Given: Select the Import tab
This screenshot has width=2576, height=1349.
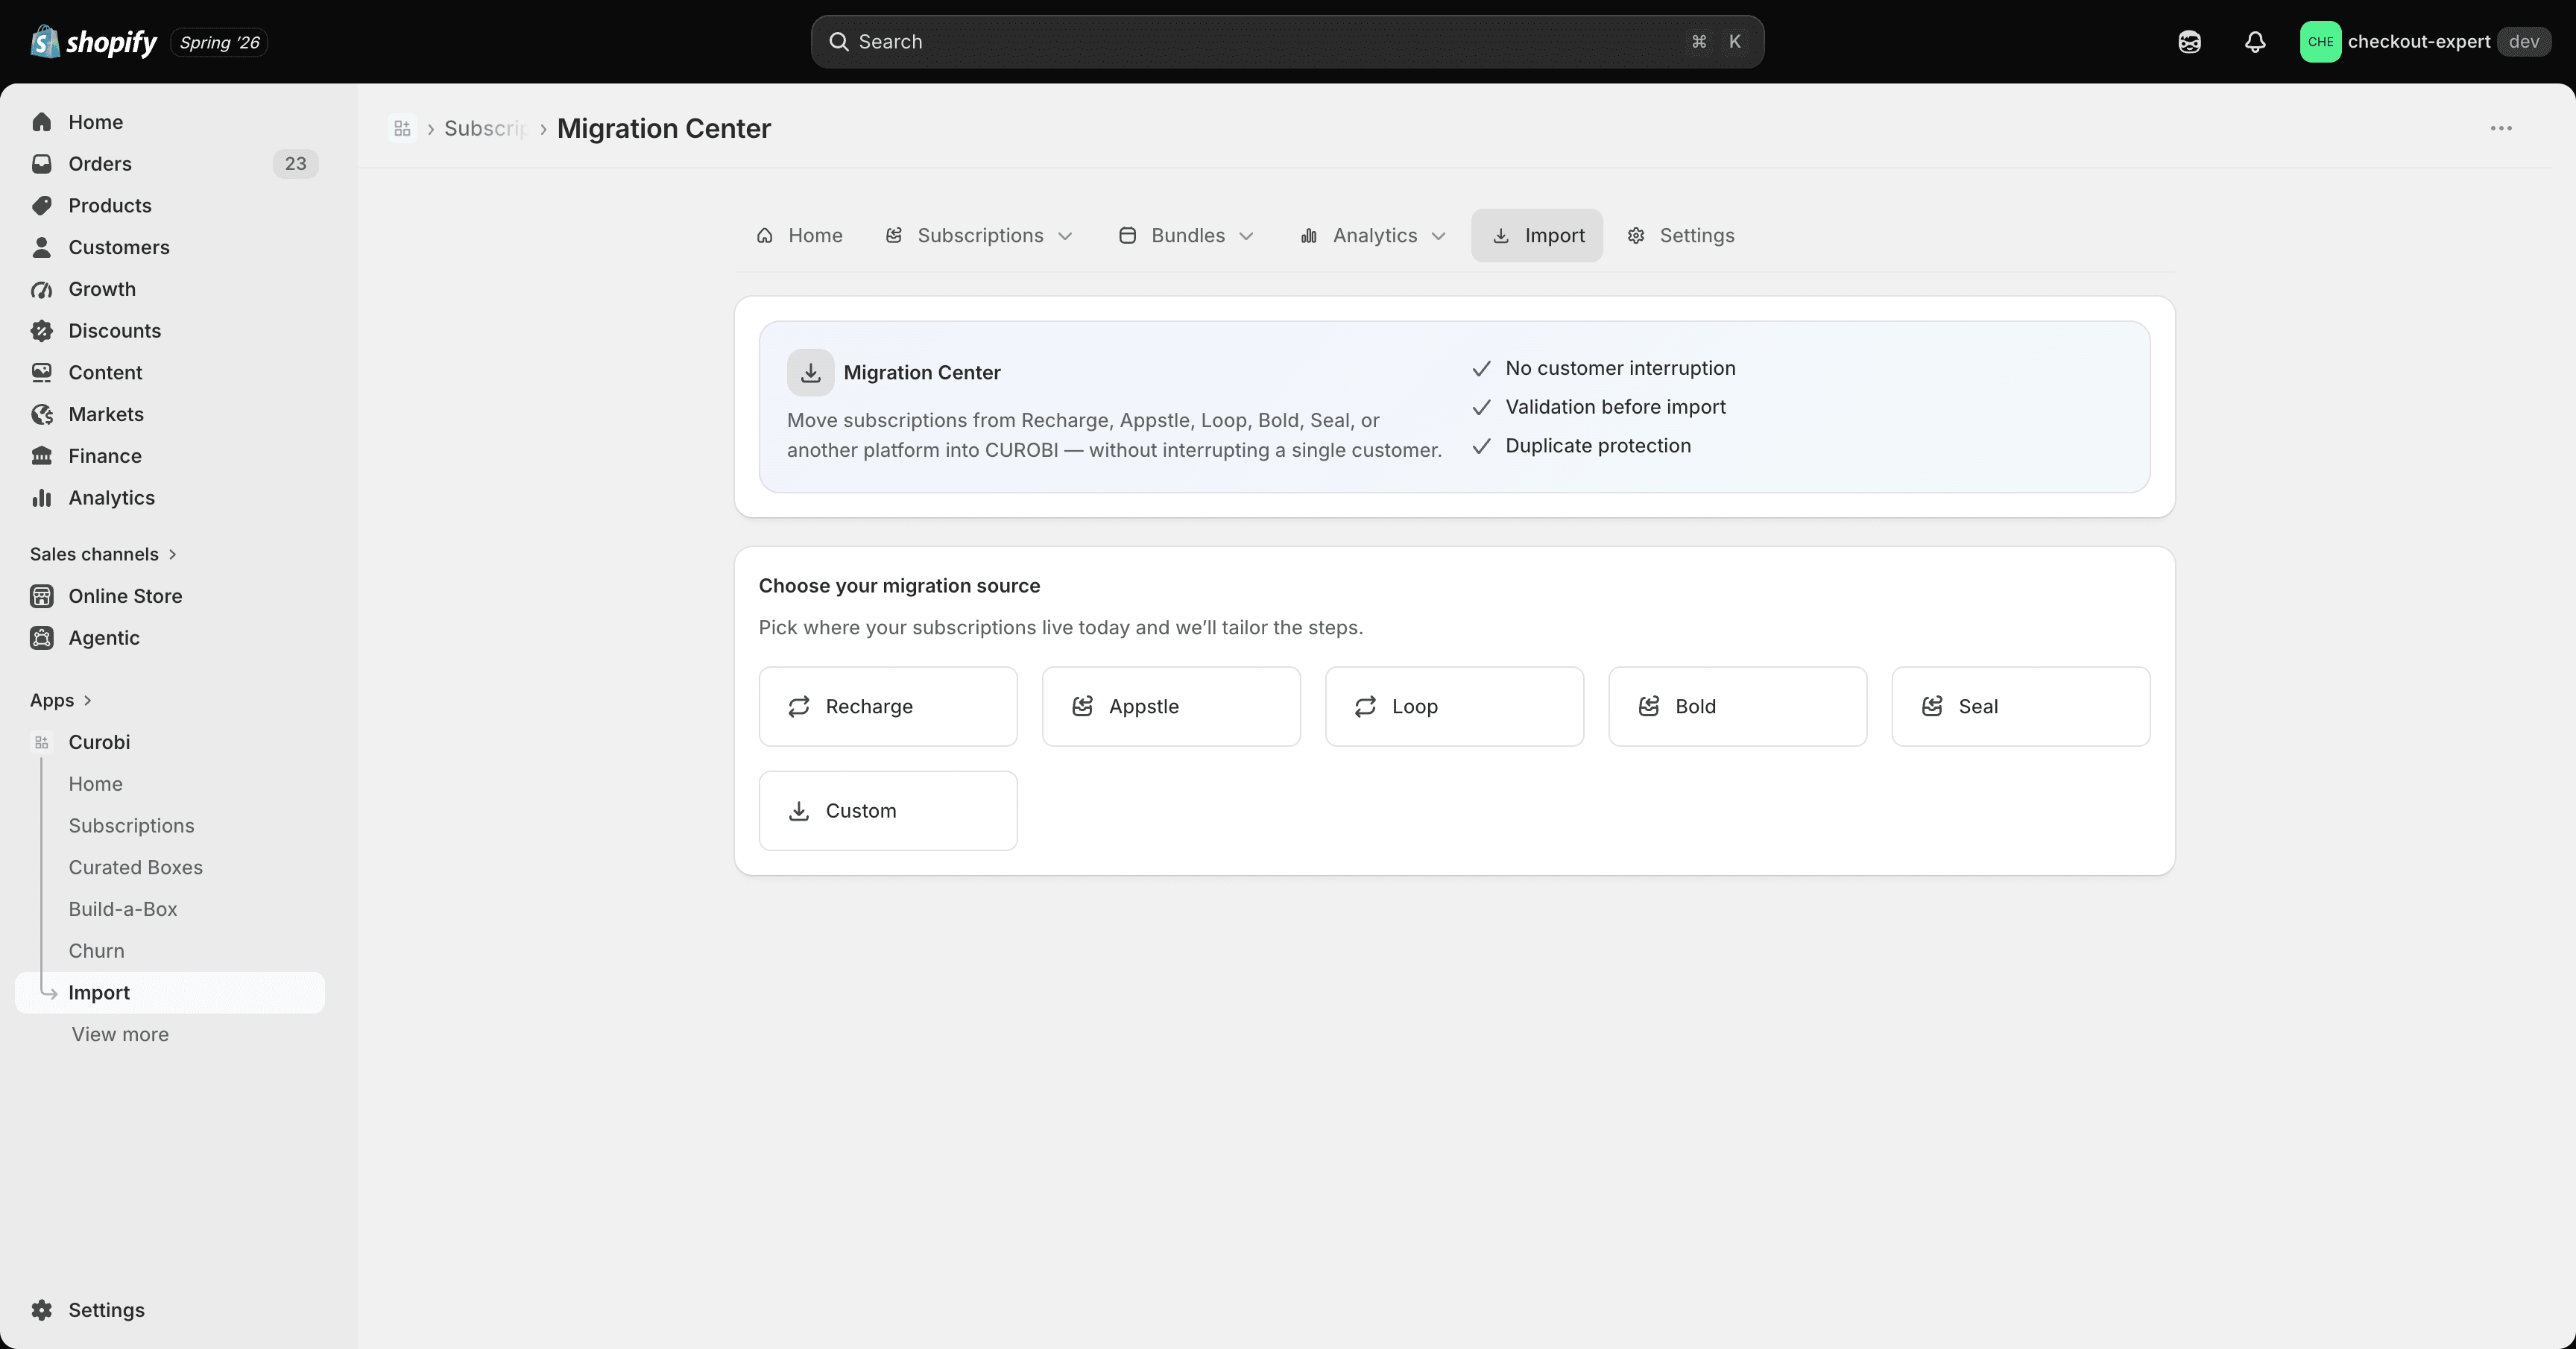Looking at the screenshot, I should tap(1537, 236).
